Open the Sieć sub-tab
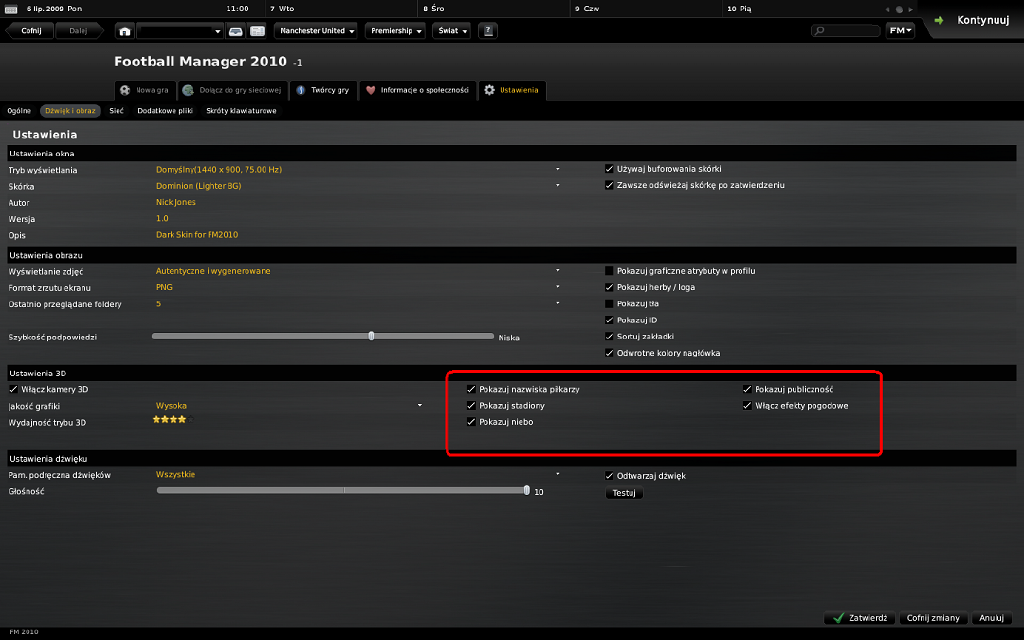The height and width of the screenshot is (640, 1024). tap(116, 111)
